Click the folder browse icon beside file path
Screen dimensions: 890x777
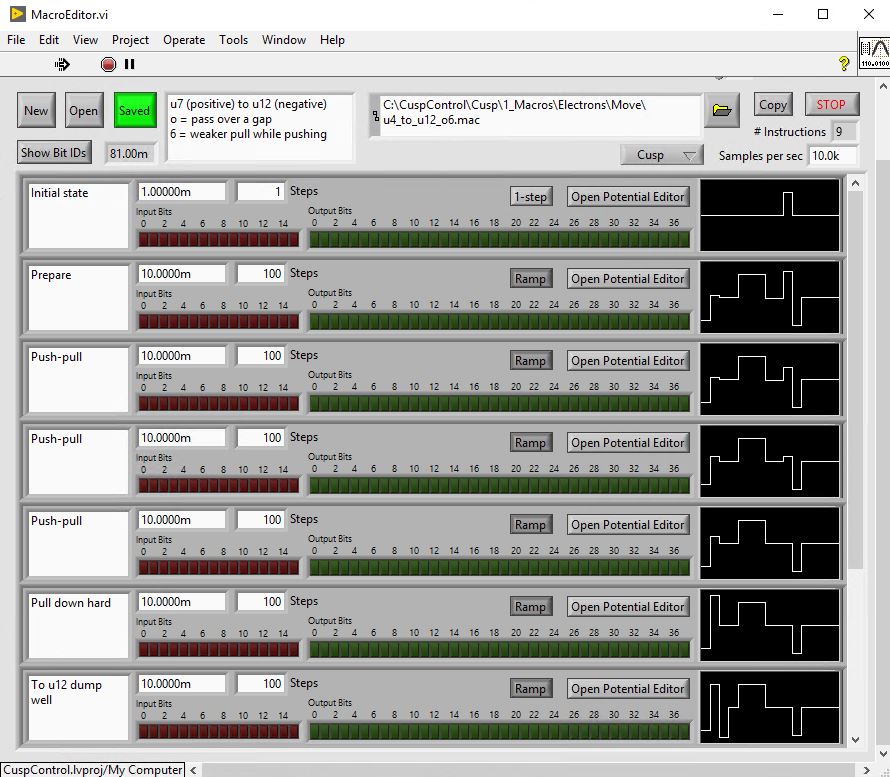pos(721,110)
